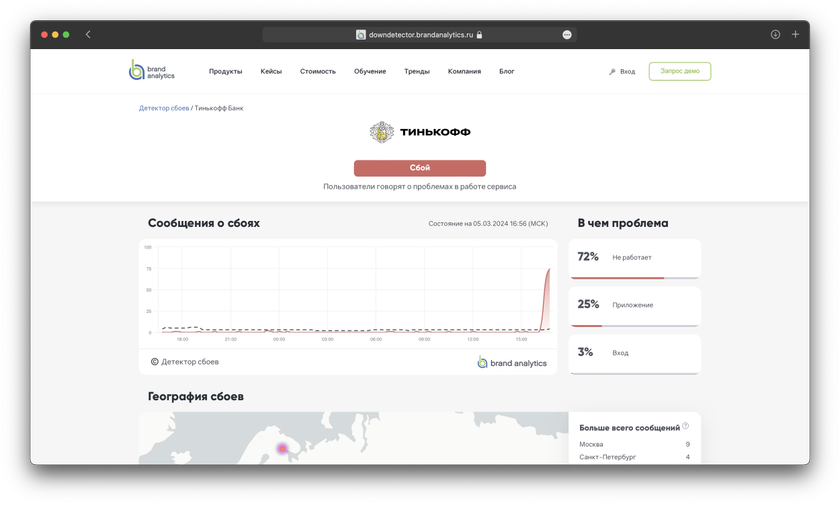Click the Brand Analytics logo in header
This screenshot has height=505, width=840.
(152, 70)
